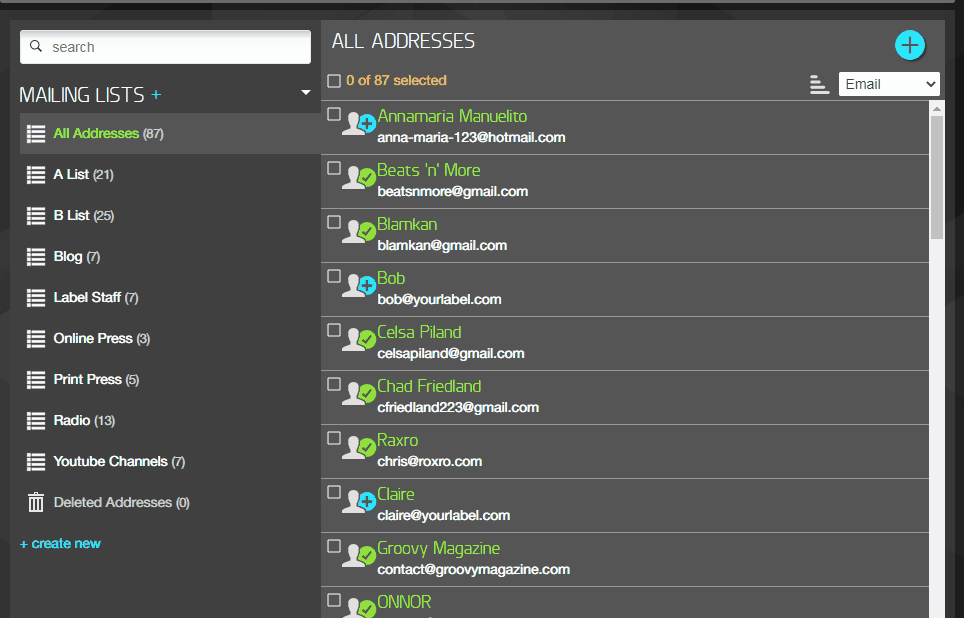
Task: Click the list icon beside A List
Action: (36, 175)
